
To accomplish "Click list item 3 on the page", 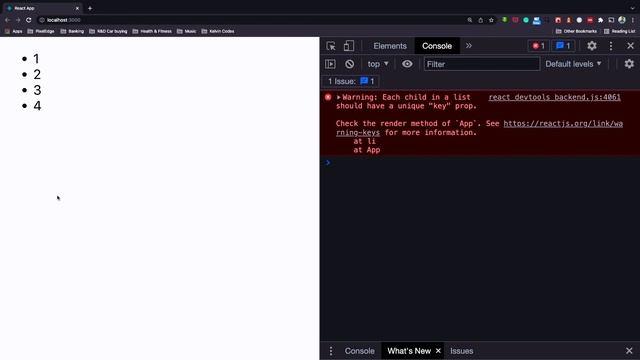I will click(37, 90).
